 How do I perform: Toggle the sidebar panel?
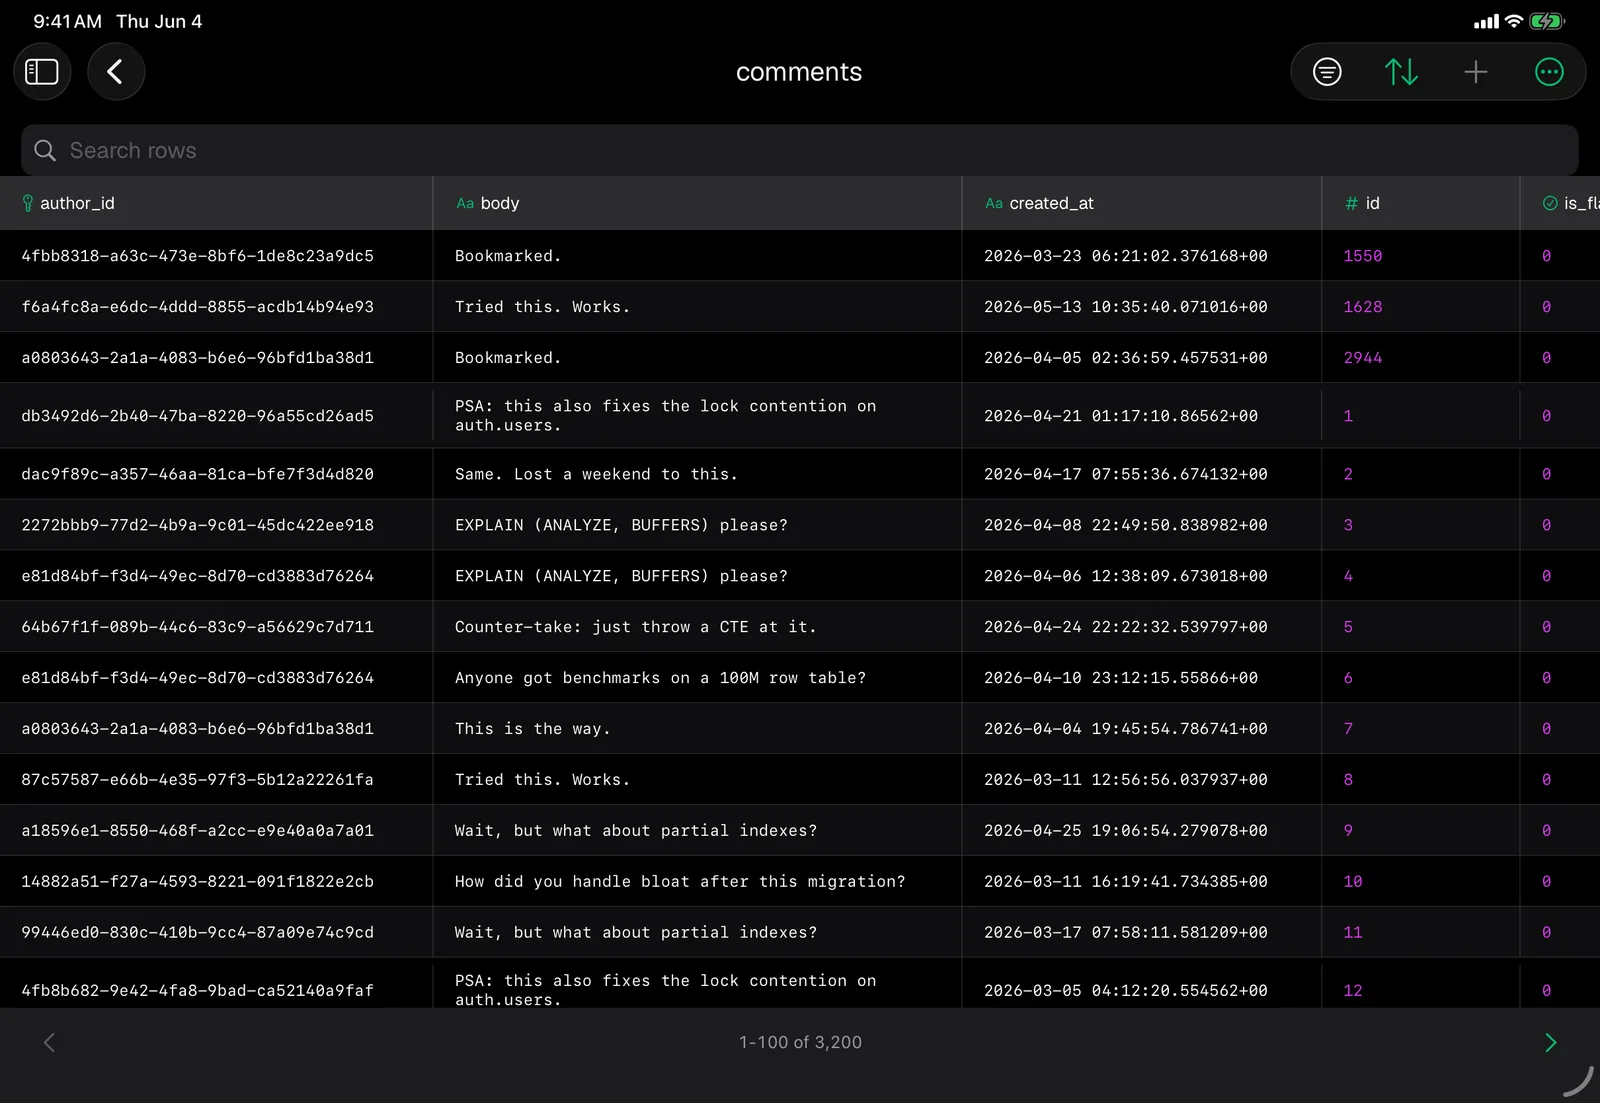click(x=42, y=72)
